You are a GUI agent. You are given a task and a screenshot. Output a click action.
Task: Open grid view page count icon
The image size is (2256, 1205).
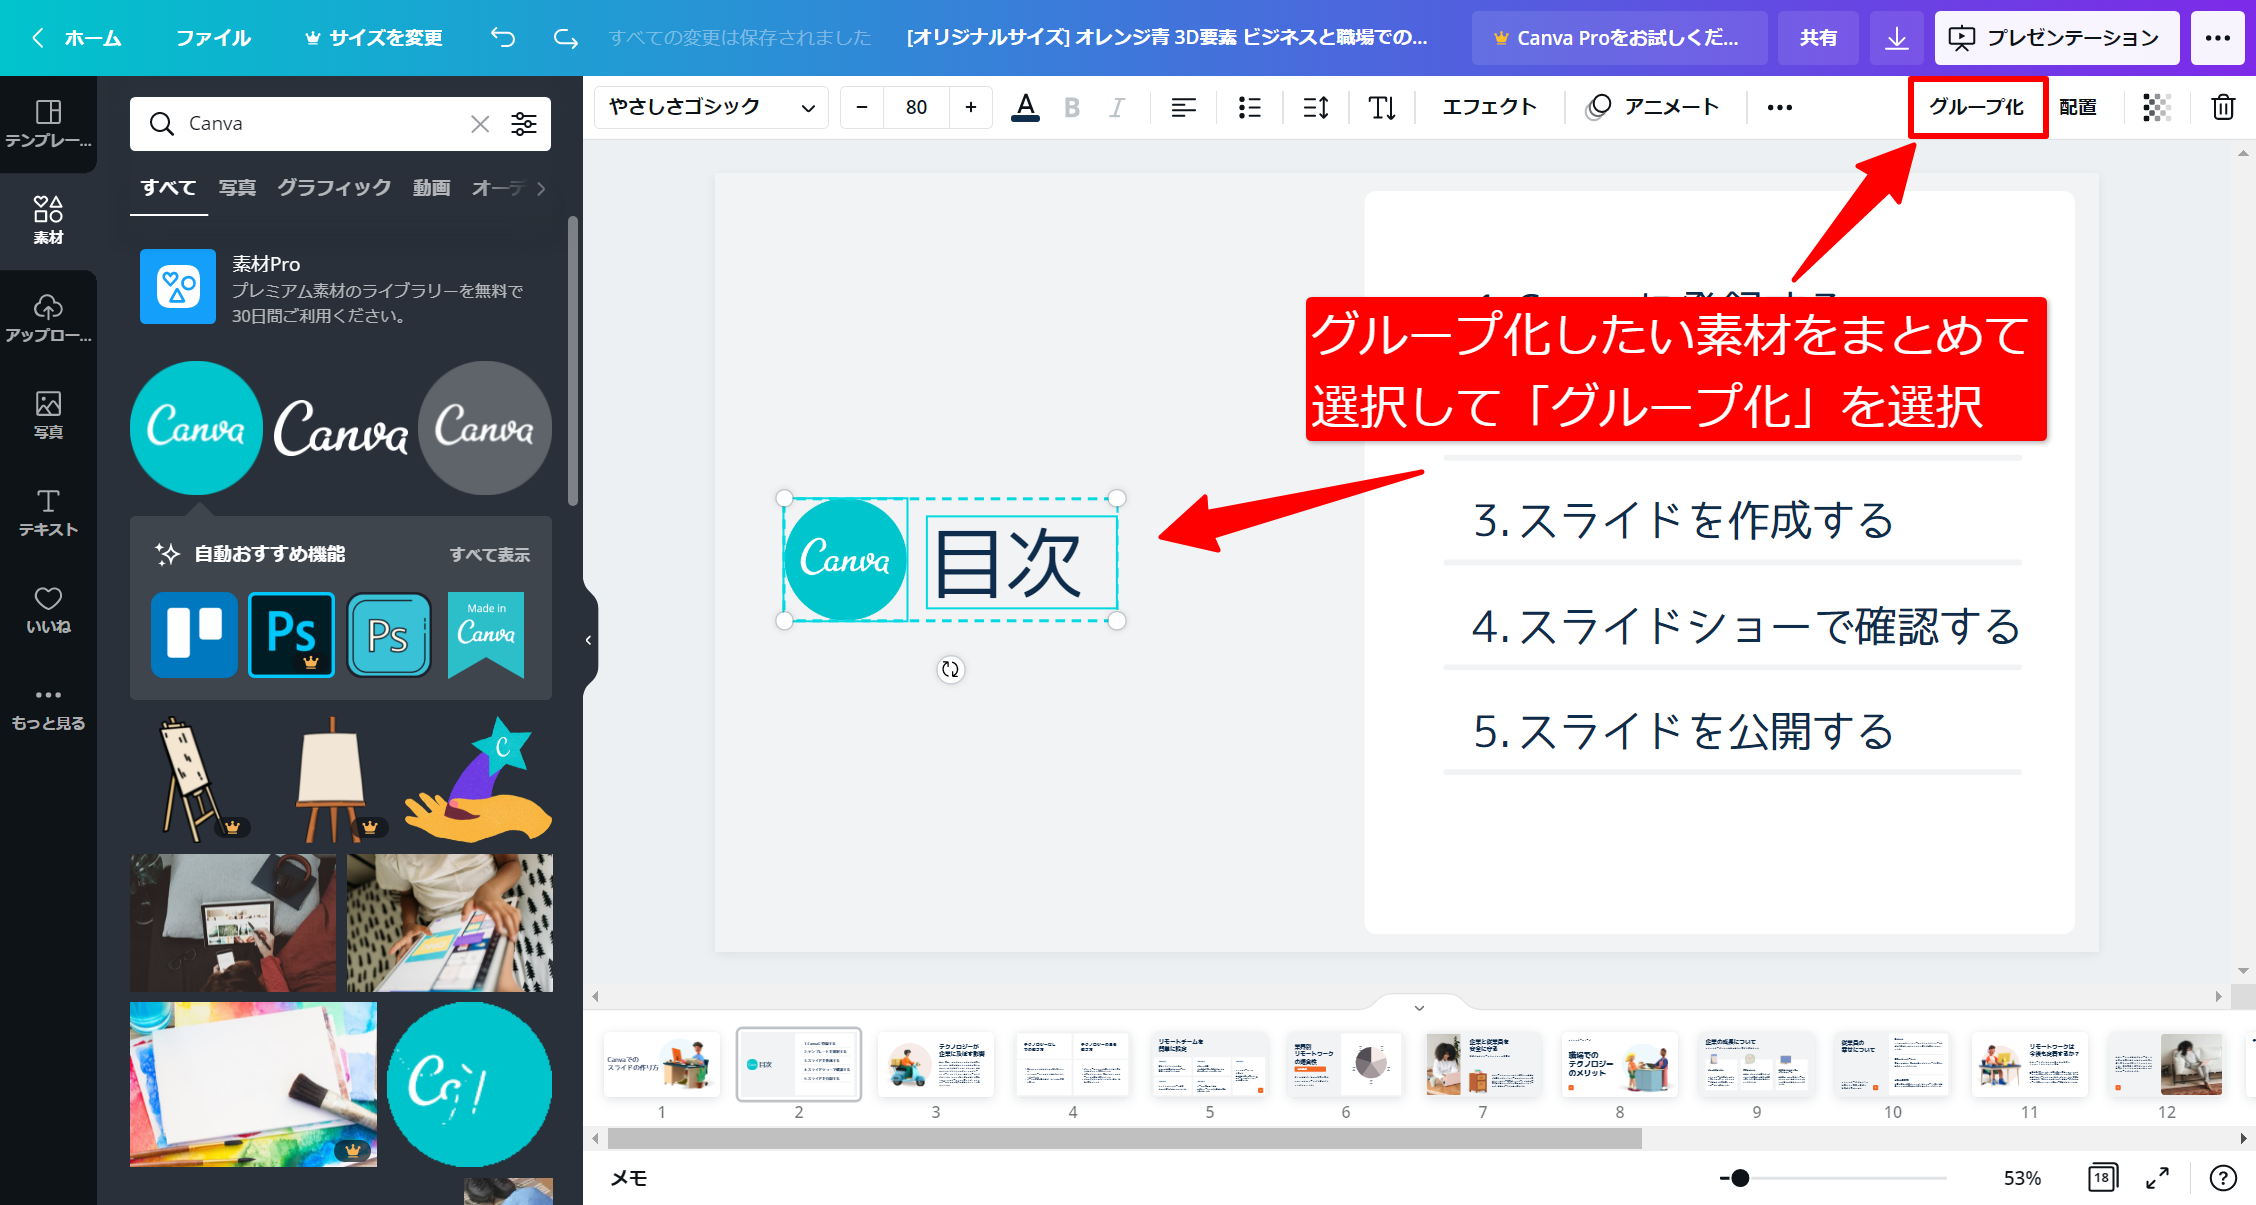pos(2102,1178)
